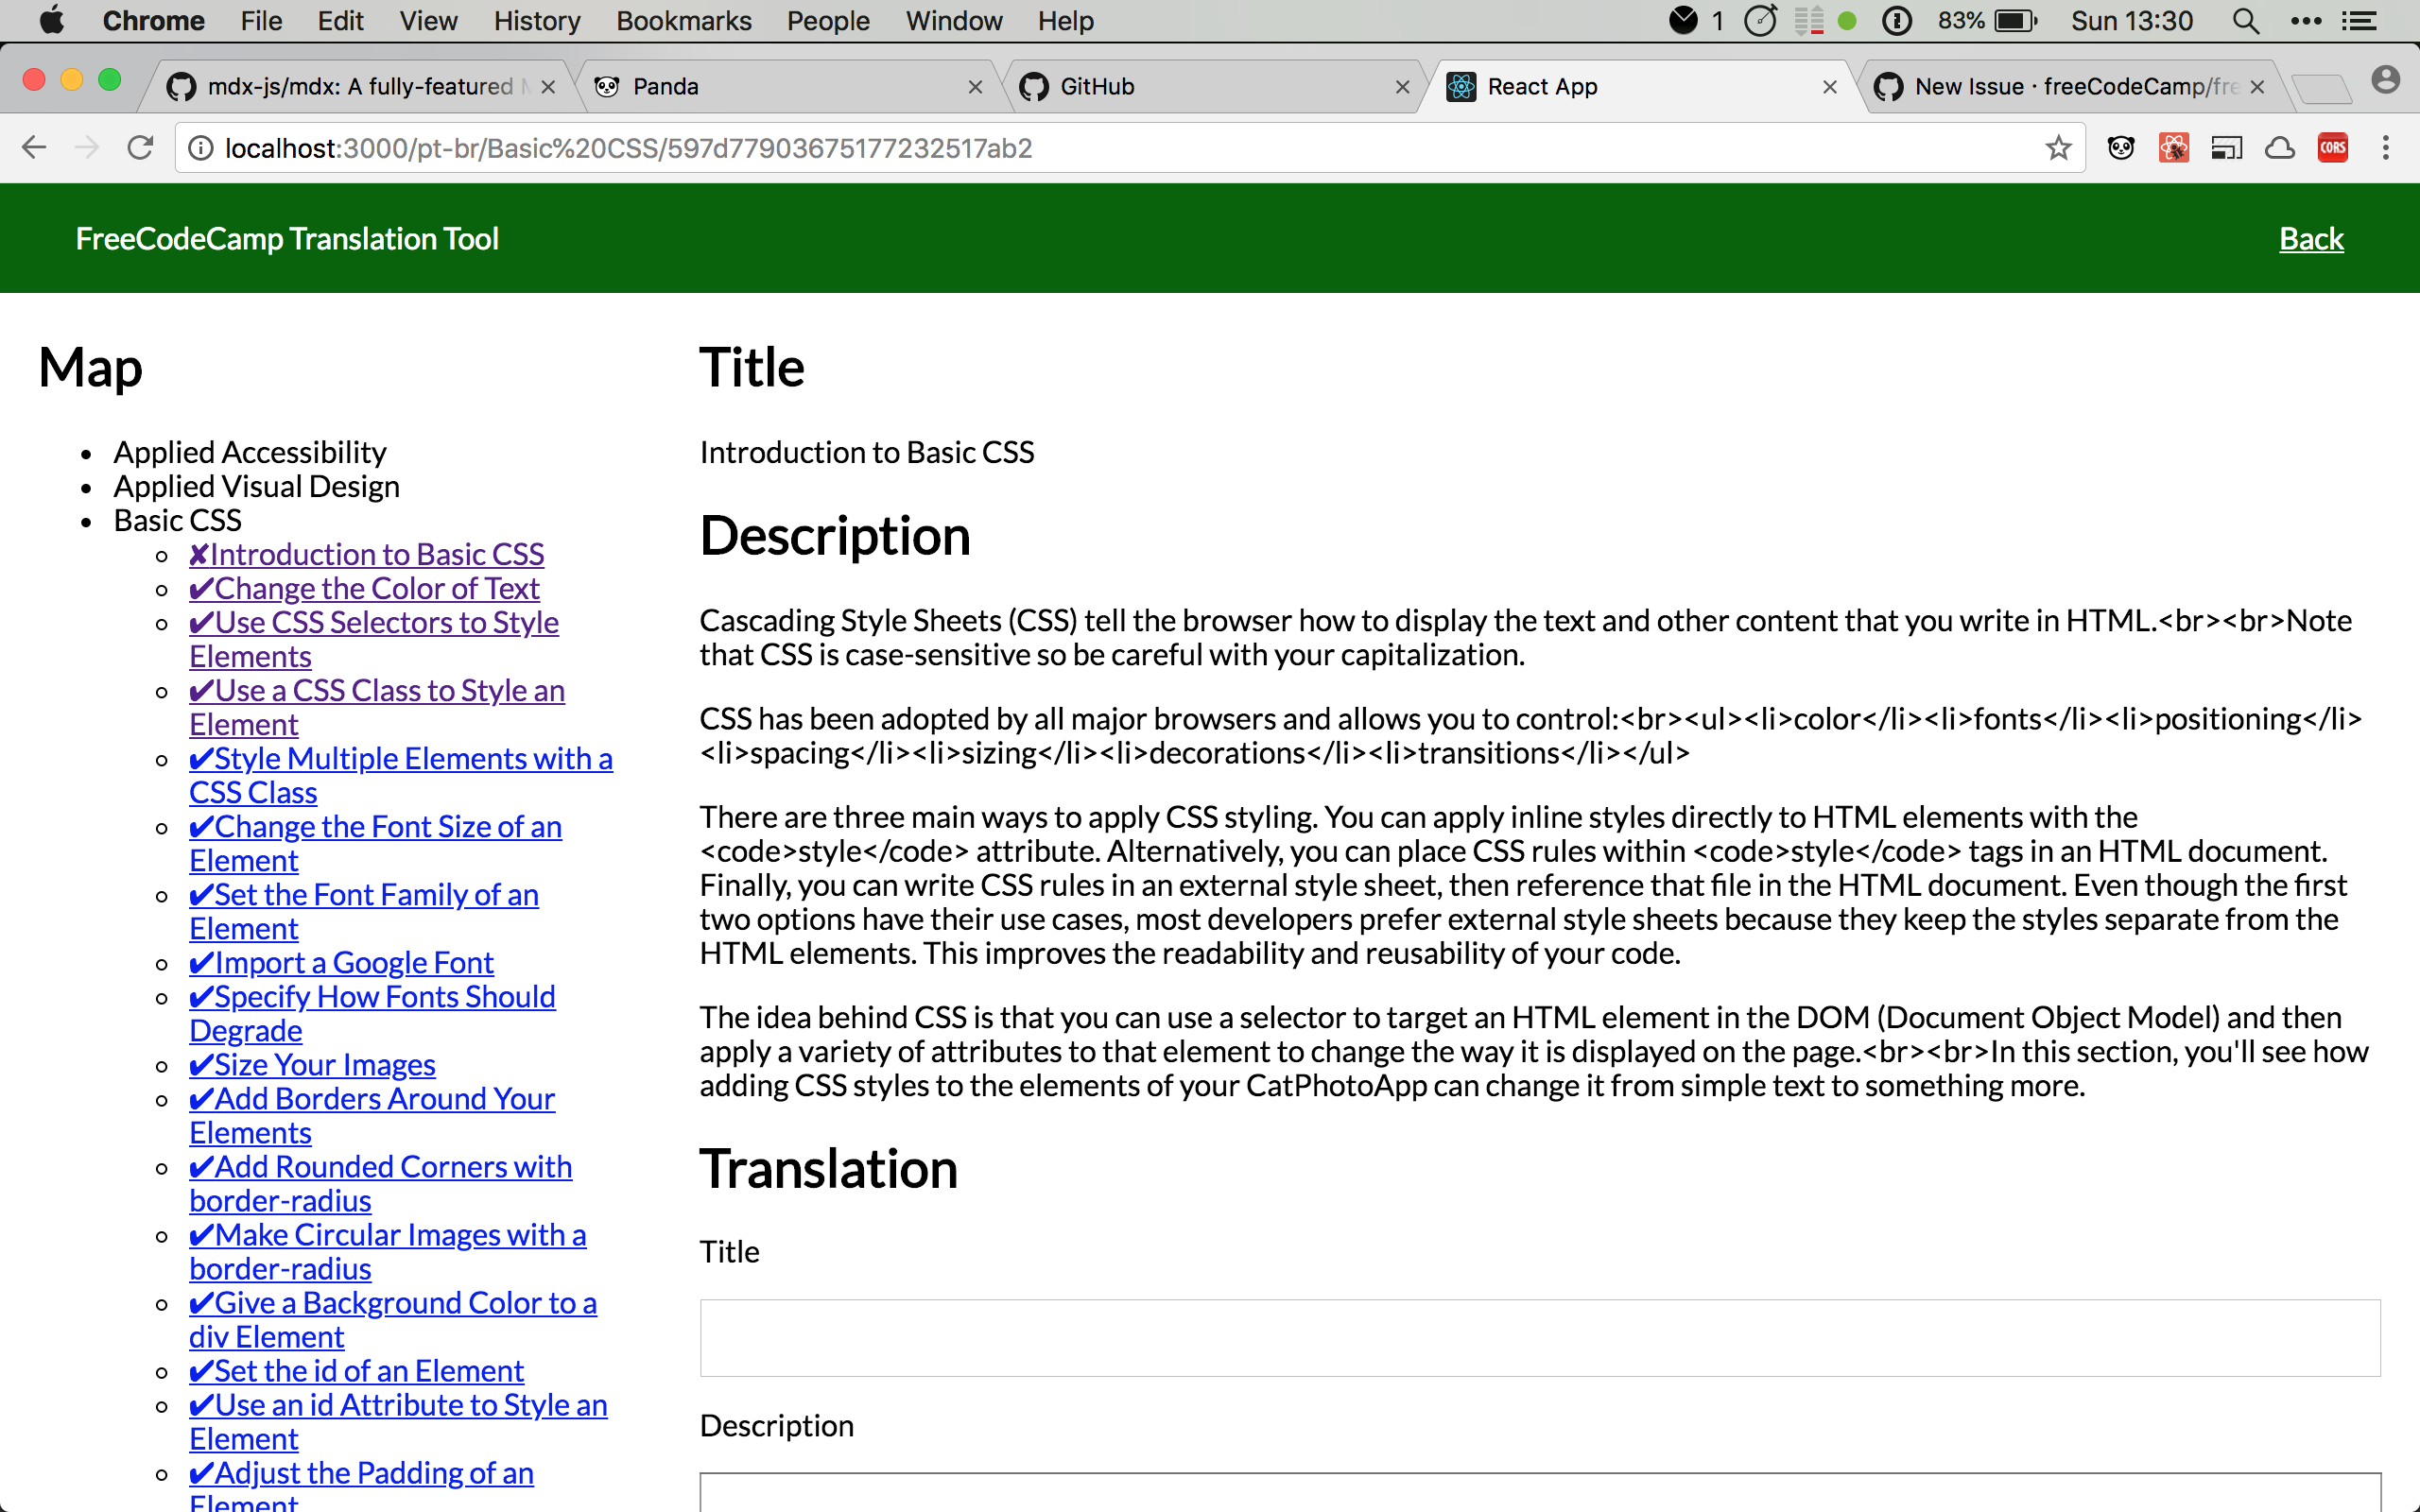Click the translation Title input field
Viewport: 2420px width, 1512px height.
1540,1337
